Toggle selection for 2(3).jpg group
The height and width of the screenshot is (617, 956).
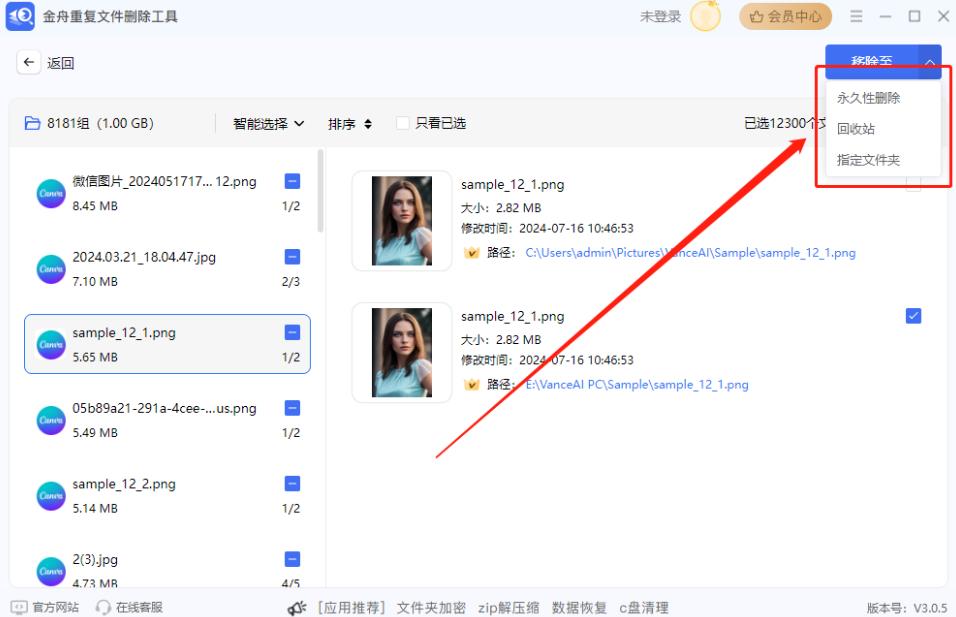point(292,559)
